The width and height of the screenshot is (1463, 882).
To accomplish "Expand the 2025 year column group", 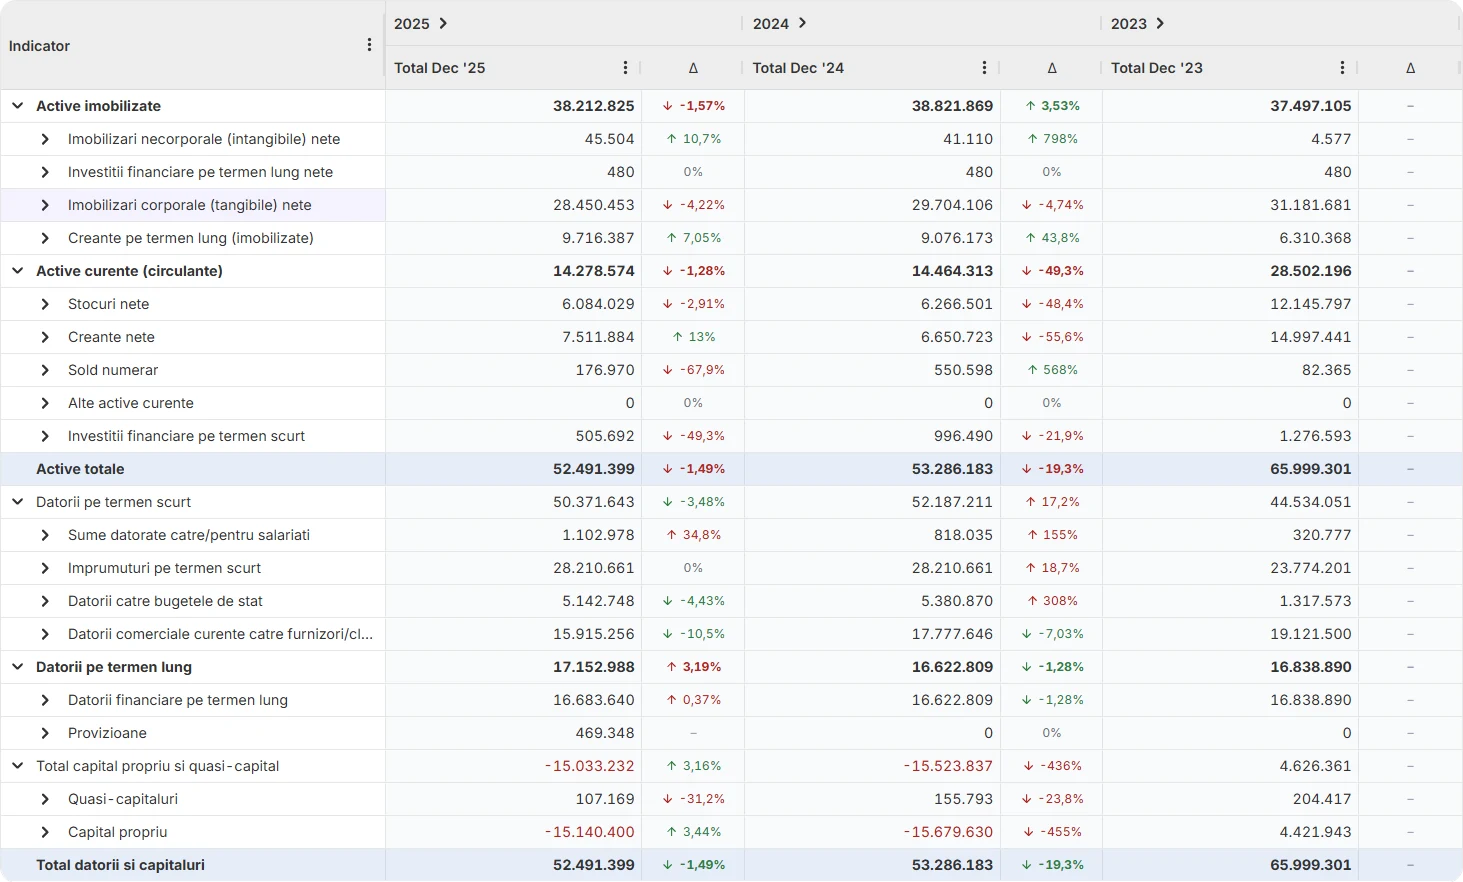I will [x=443, y=23].
